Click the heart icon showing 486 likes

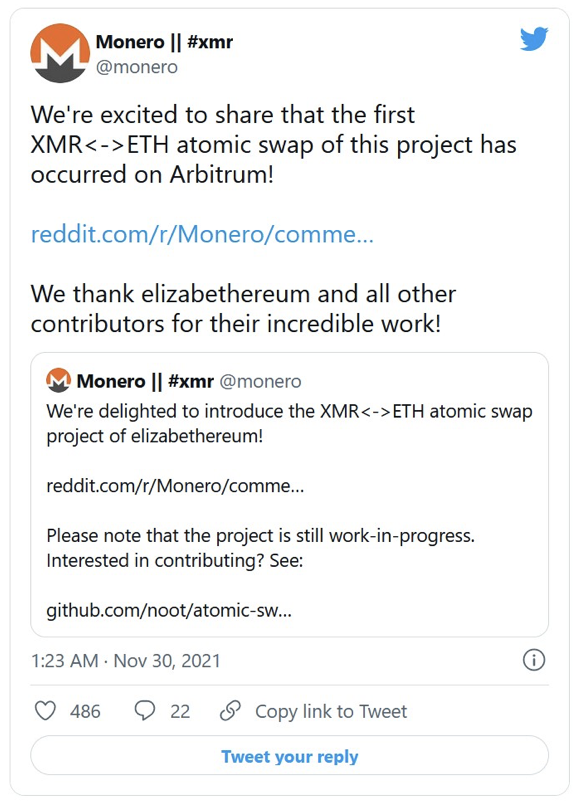(44, 711)
